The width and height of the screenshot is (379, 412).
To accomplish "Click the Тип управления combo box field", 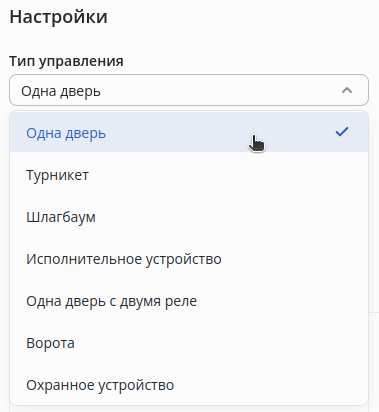I will pos(189,90).
